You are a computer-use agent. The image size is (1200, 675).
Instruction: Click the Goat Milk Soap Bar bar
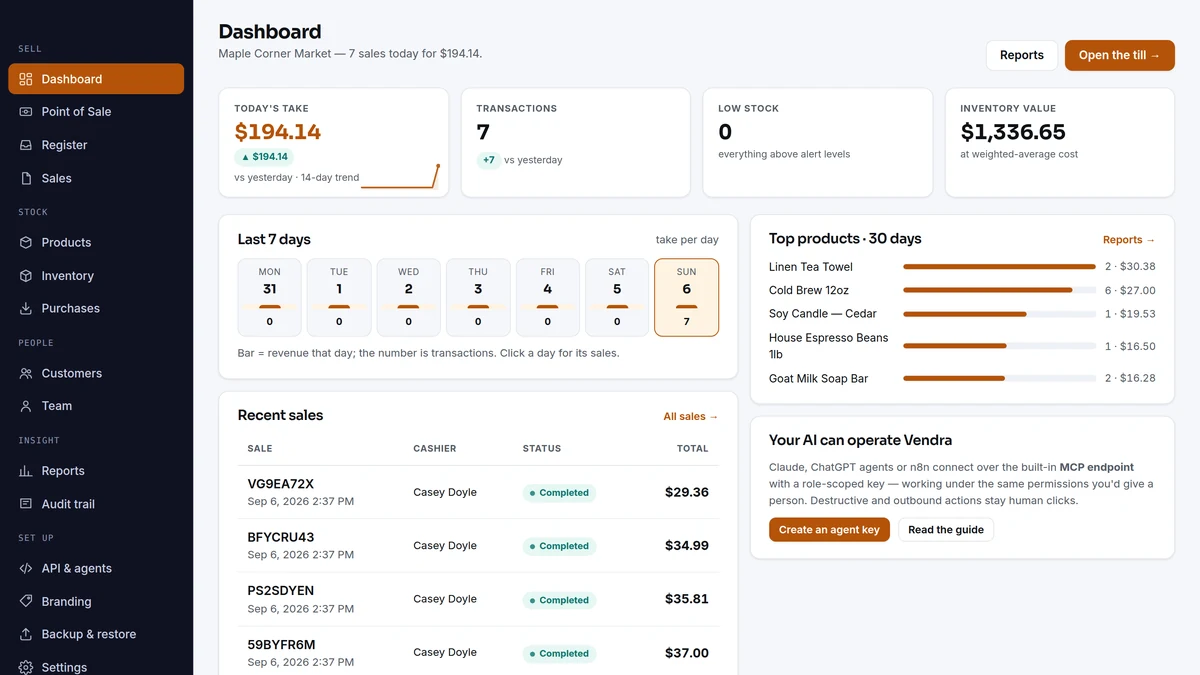[999, 378]
